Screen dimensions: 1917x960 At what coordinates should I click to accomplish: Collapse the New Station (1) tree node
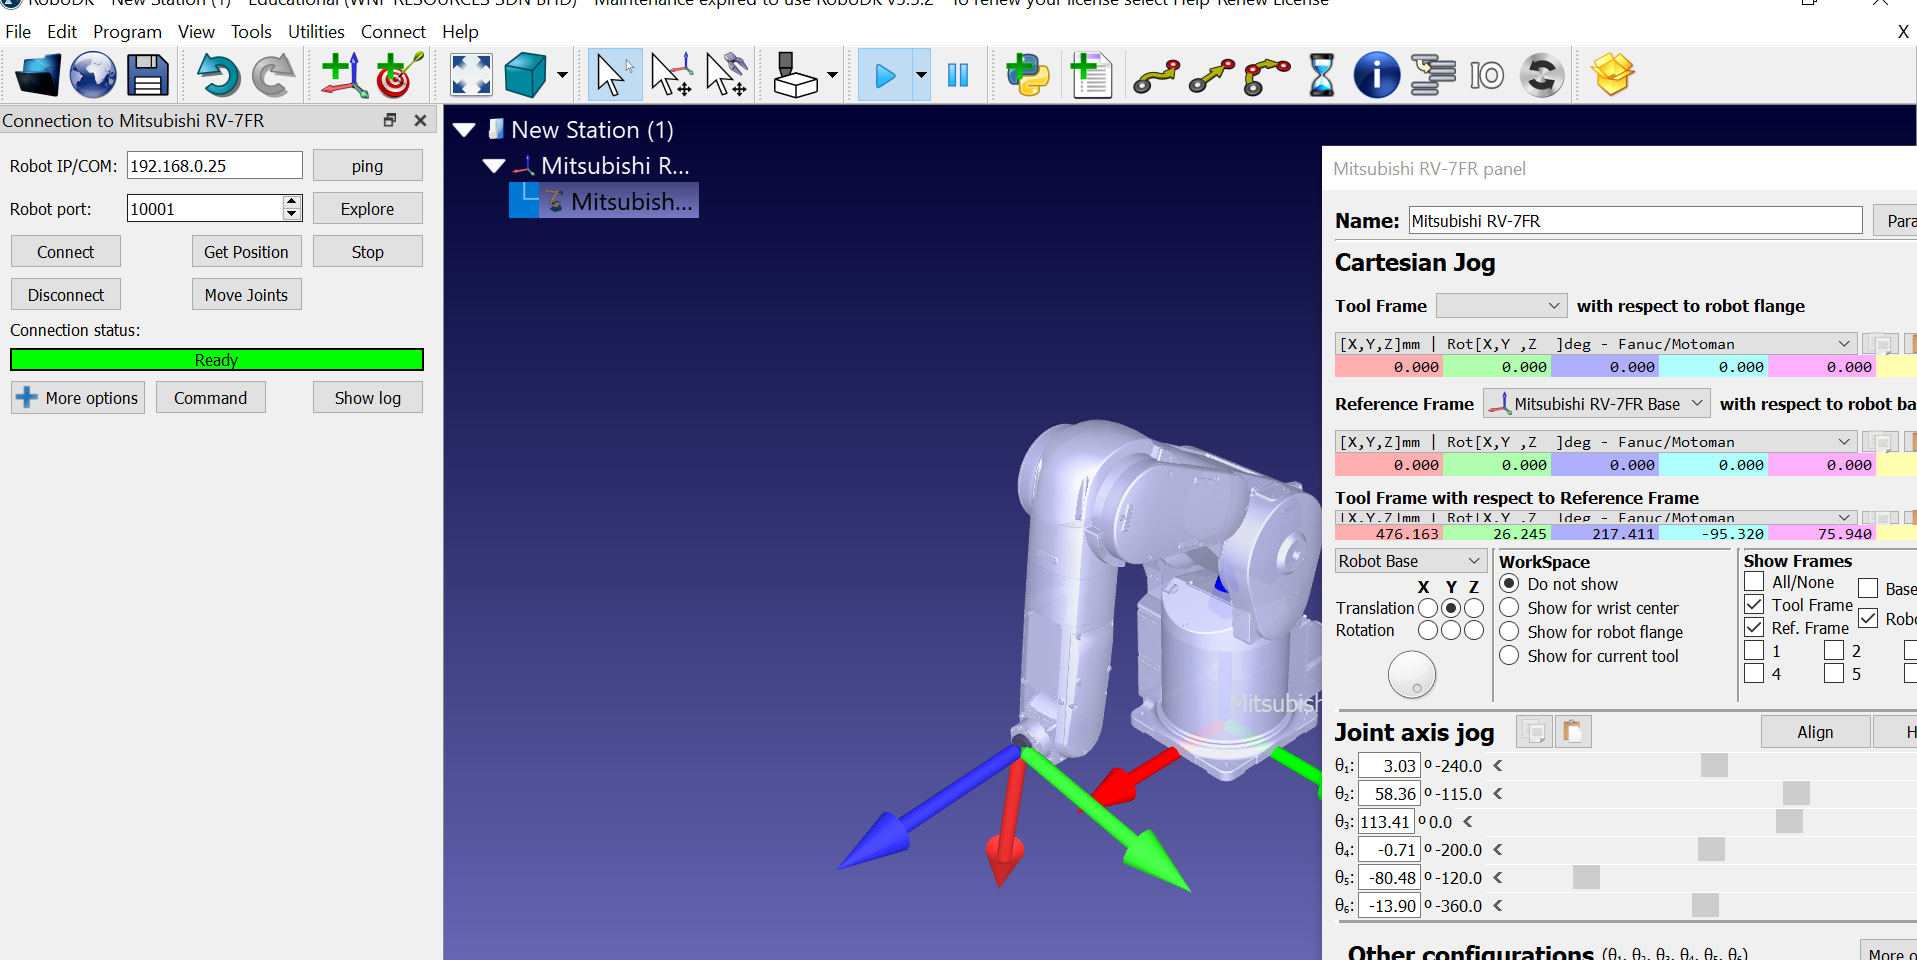click(x=464, y=130)
